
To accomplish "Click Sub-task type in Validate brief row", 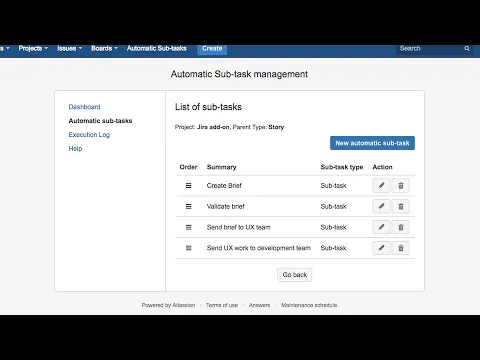I will point(333,207).
